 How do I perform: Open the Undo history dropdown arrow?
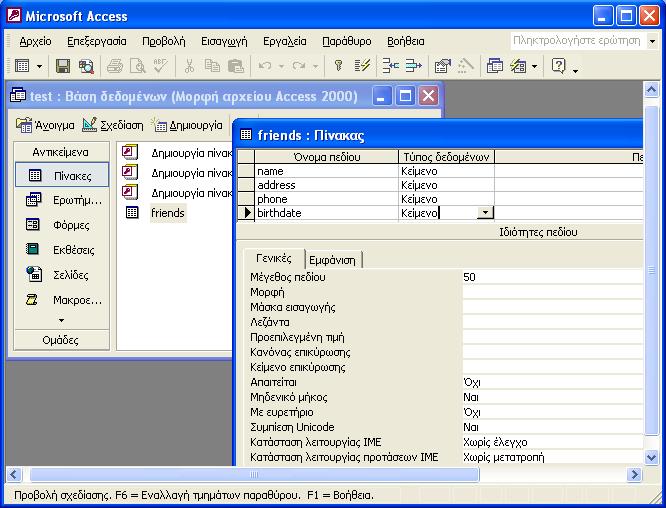[281, 66]
